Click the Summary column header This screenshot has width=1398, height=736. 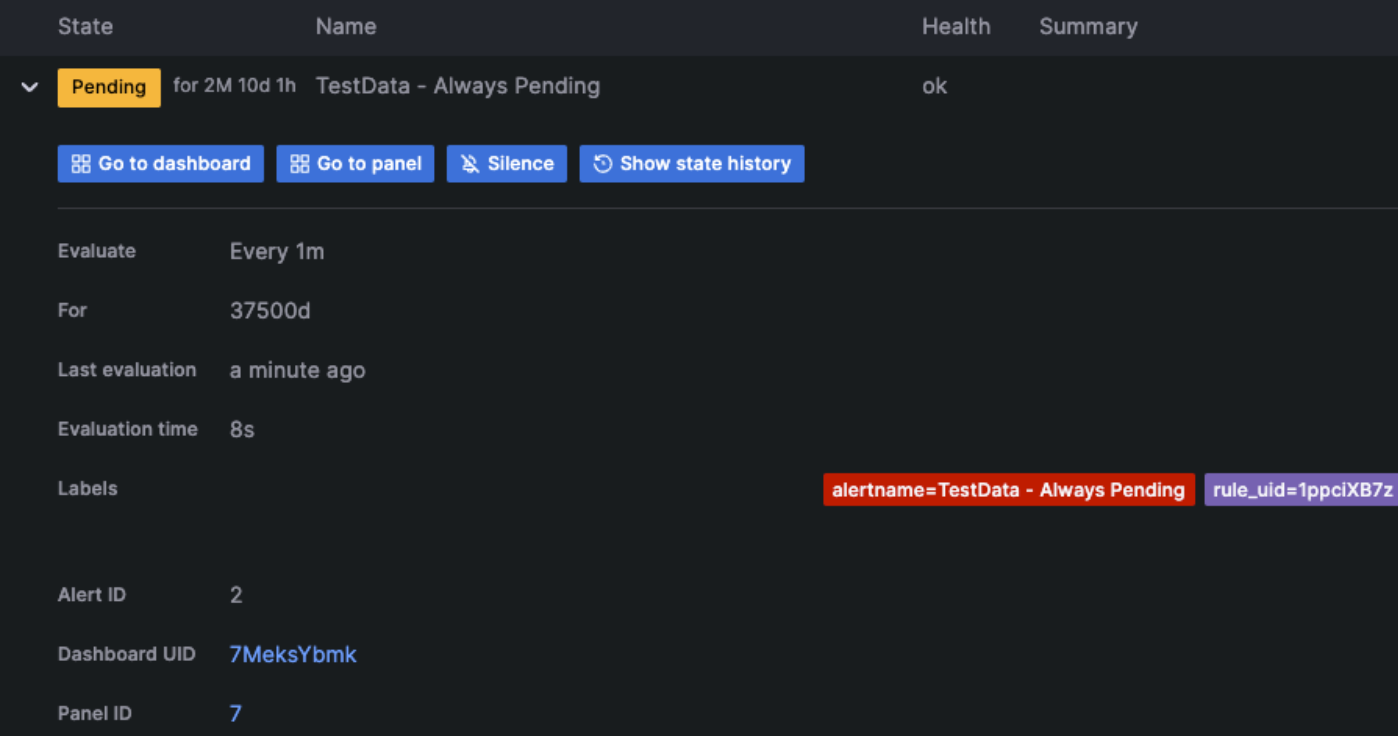pos(1088,26)
